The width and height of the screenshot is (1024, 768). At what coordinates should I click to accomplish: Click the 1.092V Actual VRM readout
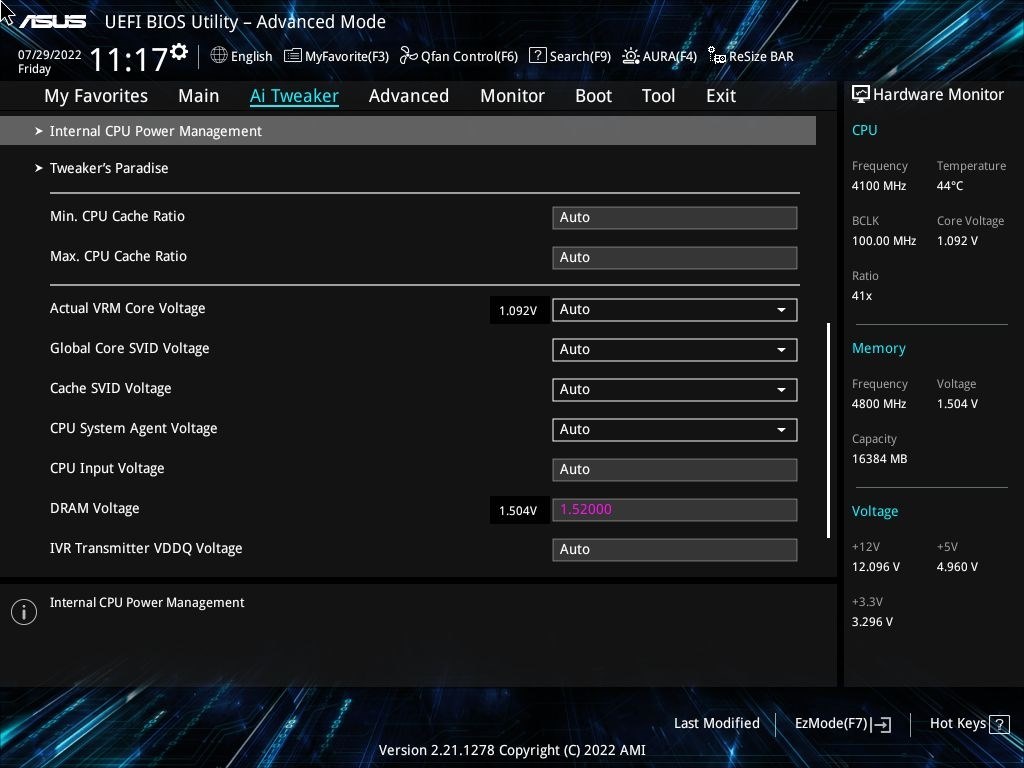click(x=518, y=310)
